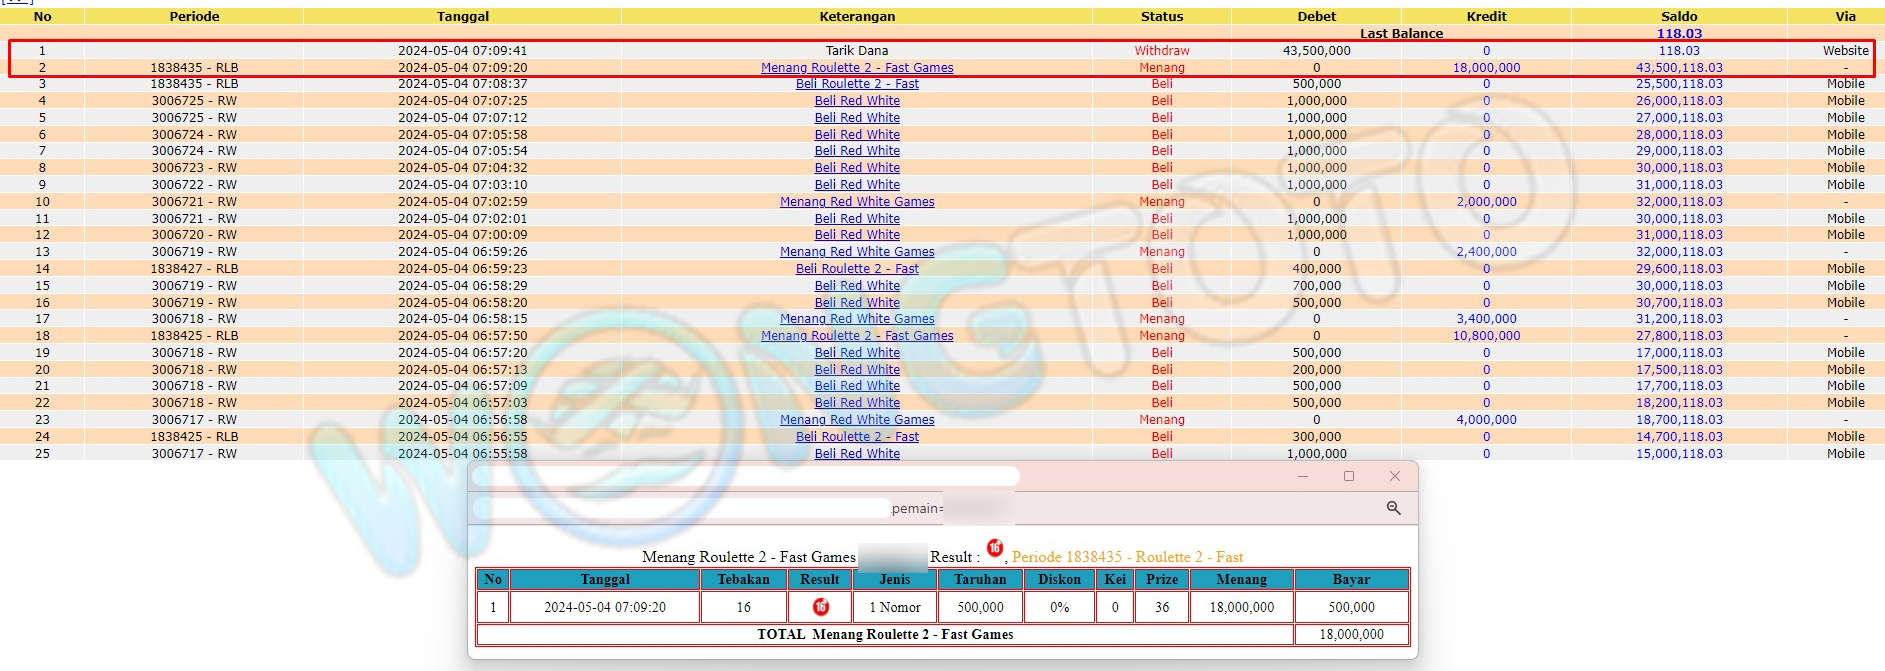Click the popup address bar field
This screenshot has width=1885, height=671.
point(745,477)
